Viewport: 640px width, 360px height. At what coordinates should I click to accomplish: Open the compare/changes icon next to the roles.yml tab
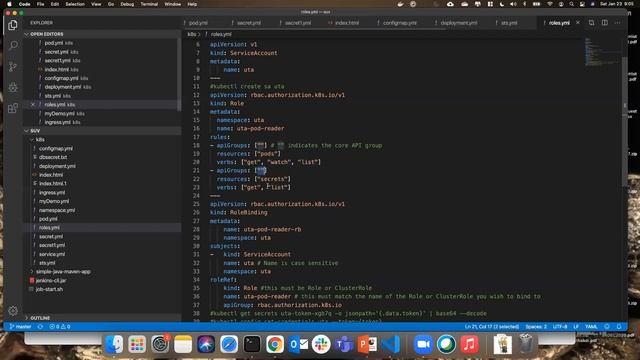tap(591, 23)
